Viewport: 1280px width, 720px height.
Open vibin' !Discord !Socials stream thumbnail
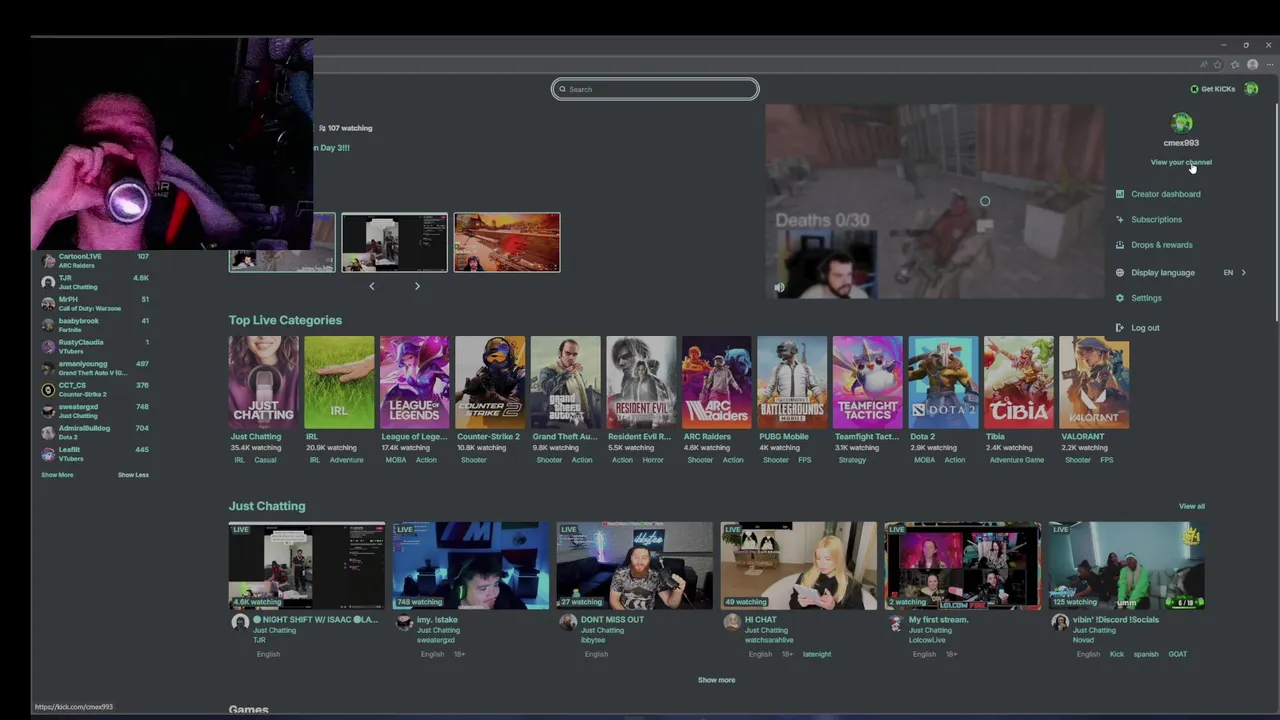coord(1127,566)
